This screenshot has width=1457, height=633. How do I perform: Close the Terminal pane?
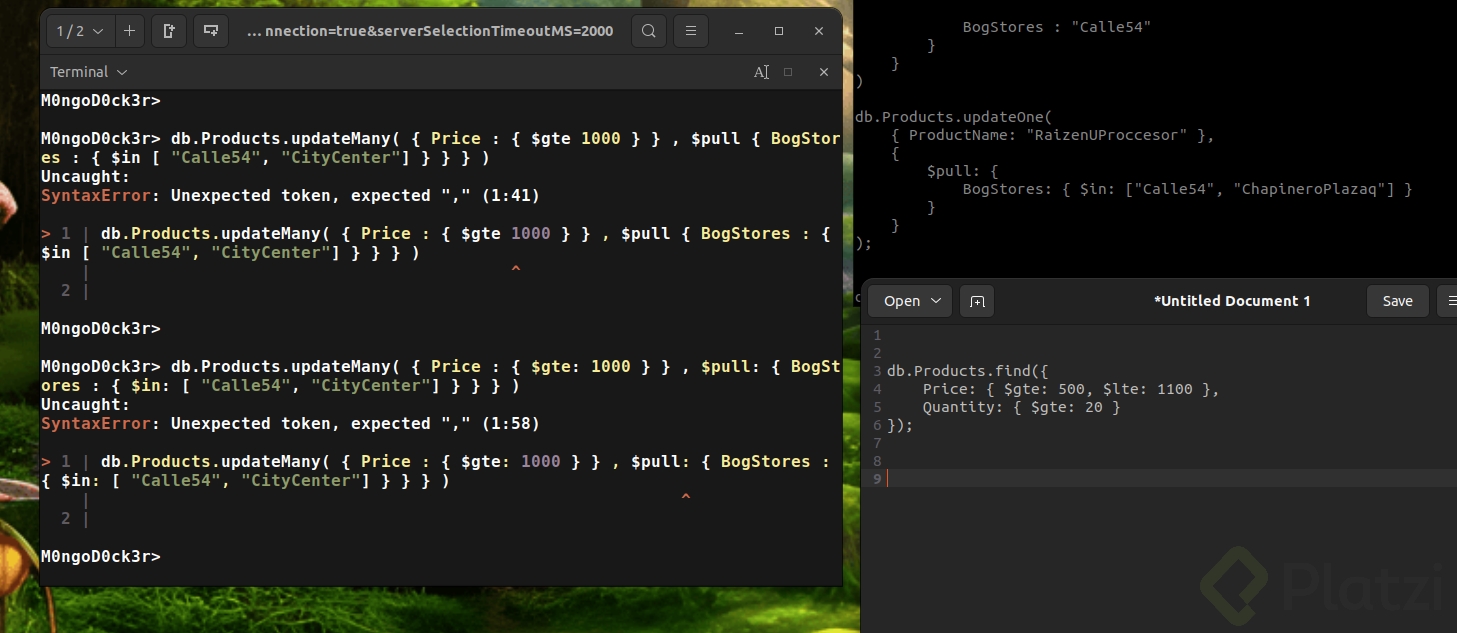tap(824, 72)
